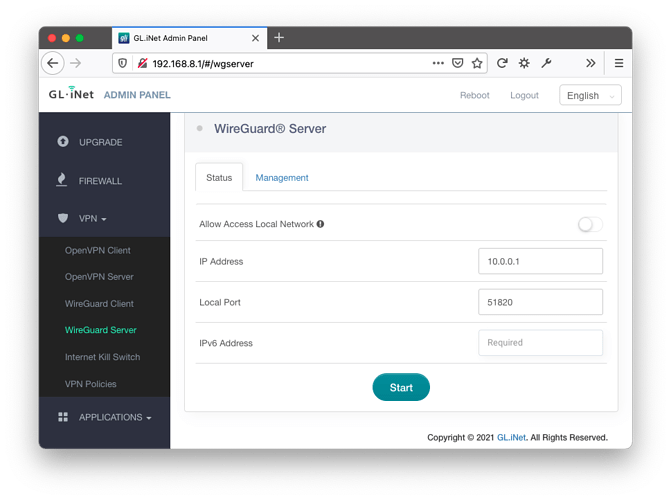This screenshot has width=671, height=500.
Task: Click the Applications grid icon
Action: tap(63, 417)
